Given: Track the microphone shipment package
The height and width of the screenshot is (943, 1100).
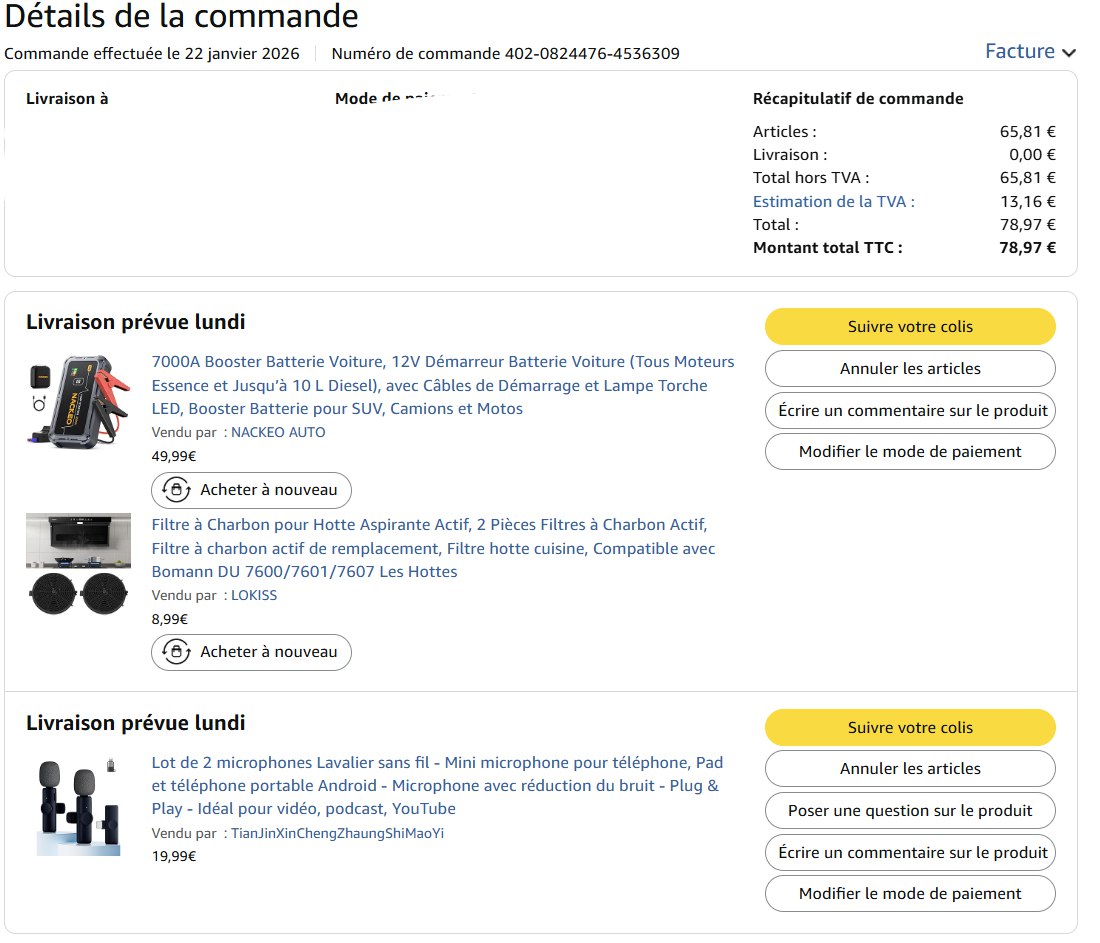Looking at the screenshot, I should pos(910,728).
